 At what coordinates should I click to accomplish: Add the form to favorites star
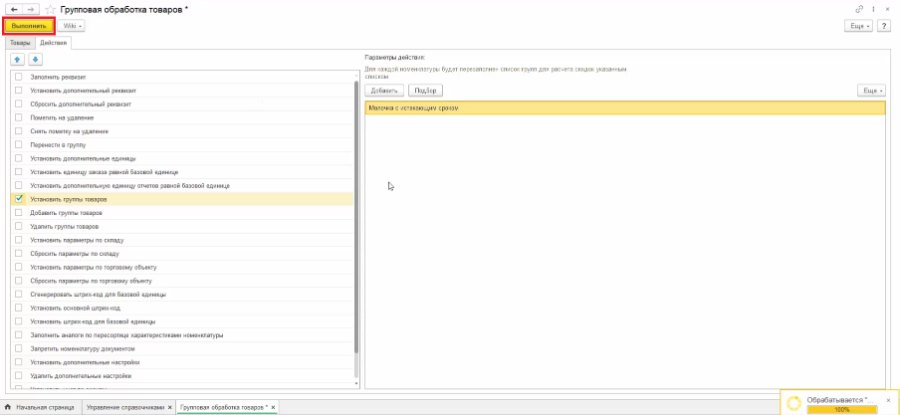point(51,10)
